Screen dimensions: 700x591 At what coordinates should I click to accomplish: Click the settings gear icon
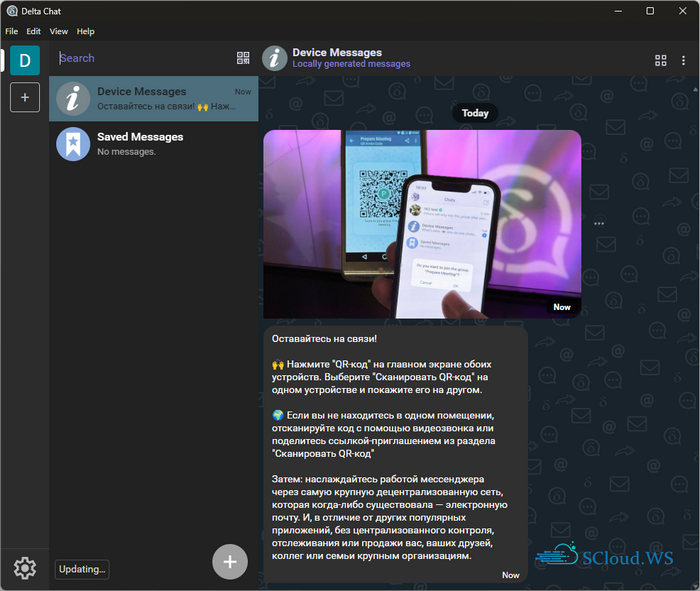25,568
